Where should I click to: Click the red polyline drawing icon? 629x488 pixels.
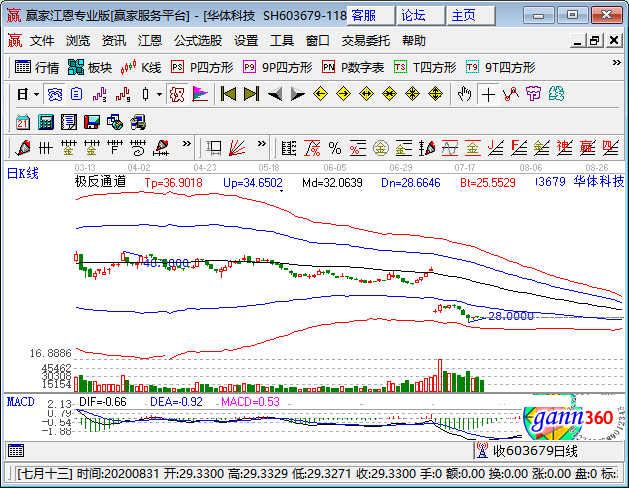511,94
